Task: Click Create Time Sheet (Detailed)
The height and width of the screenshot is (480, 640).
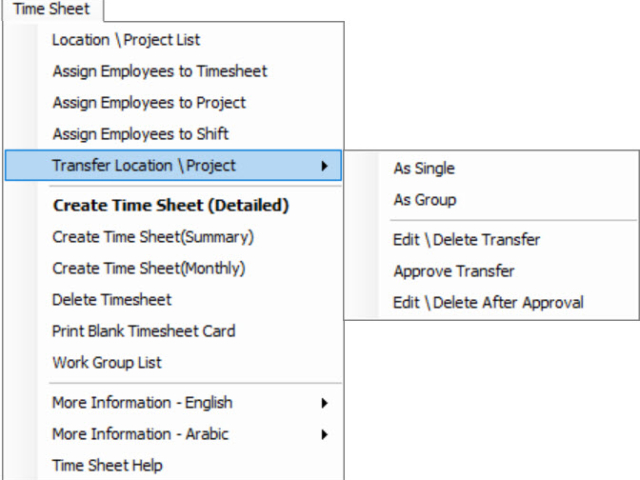Action: [x=173, y=205]
